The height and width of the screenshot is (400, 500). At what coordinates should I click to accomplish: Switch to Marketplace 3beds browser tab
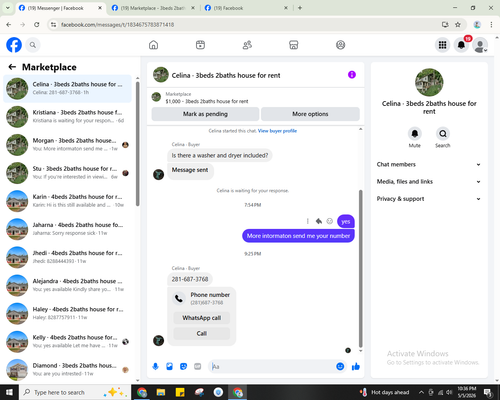click(x=153, y=8)
